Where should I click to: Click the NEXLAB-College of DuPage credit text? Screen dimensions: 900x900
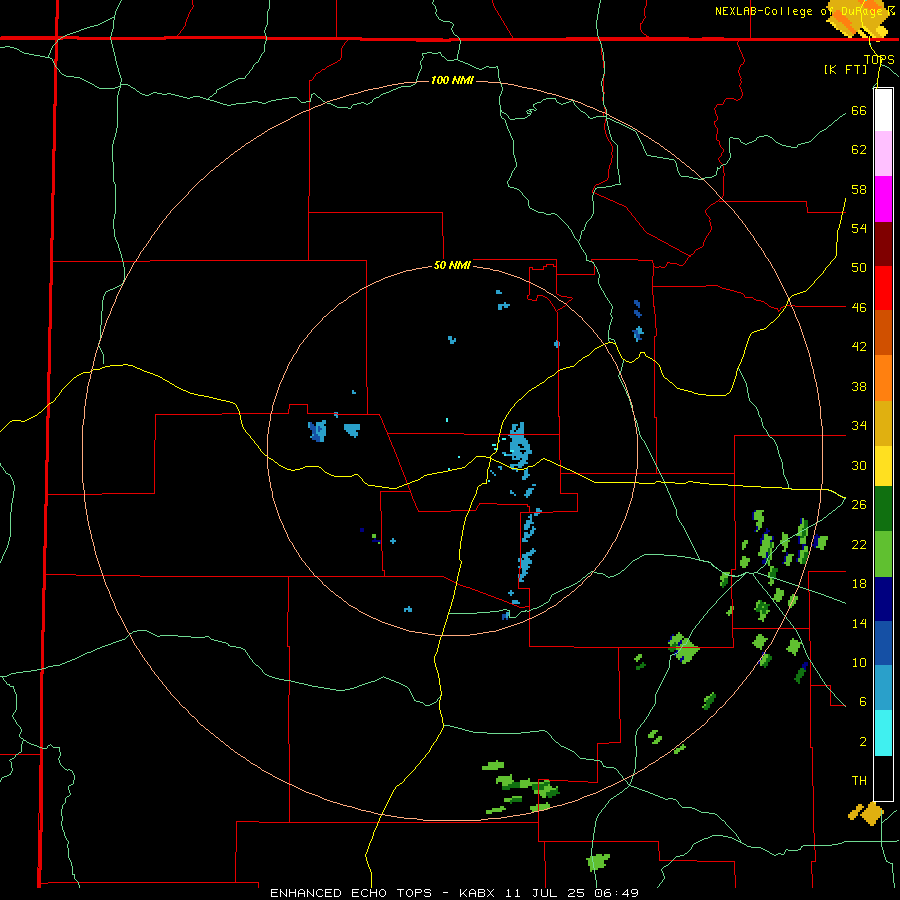coord(804,11)
